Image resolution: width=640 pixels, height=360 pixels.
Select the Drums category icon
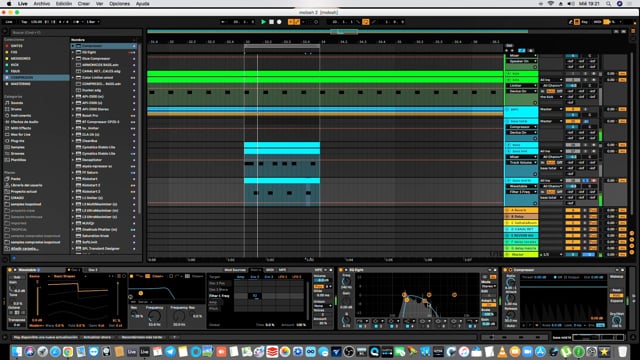pyautogui.click(x=7, y=109)
